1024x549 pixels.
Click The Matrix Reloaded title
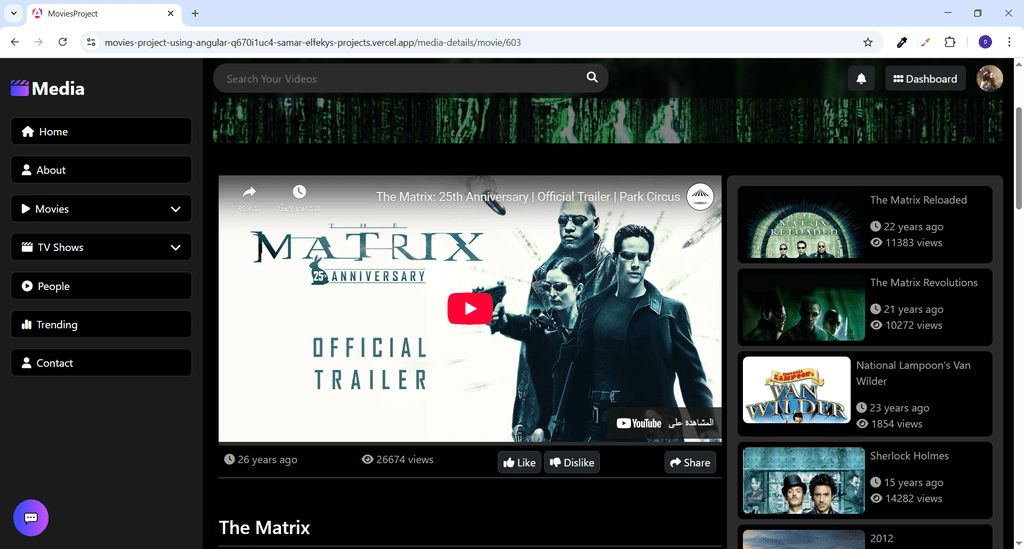coord(918,200)
